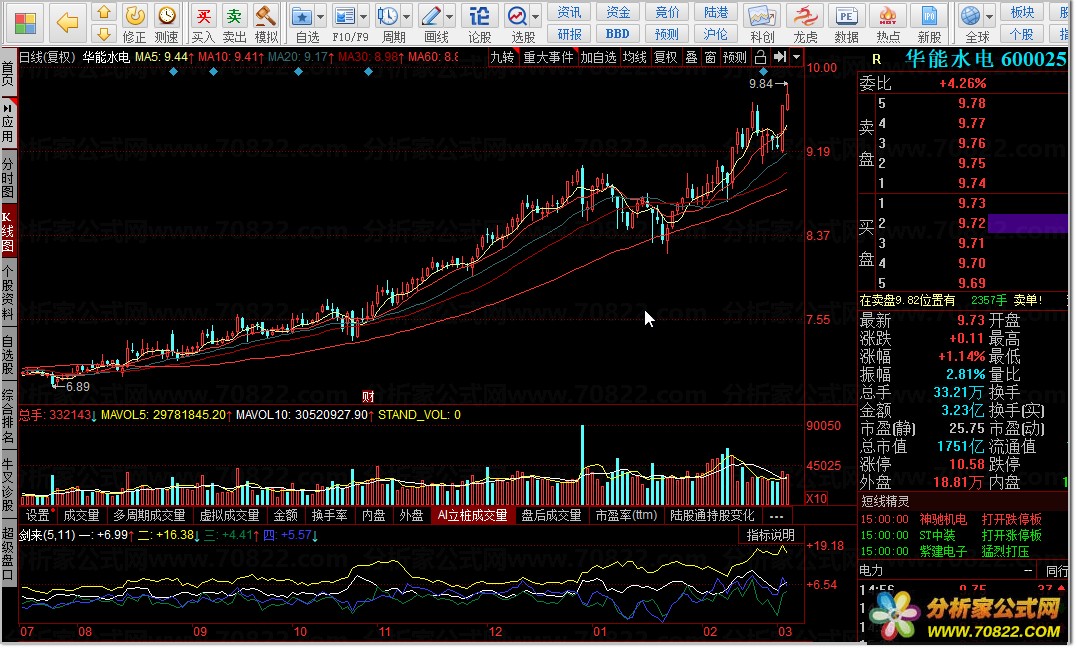Expand the F10/F9 dropdown arrow
The height and width of the screenshot is (648, 1077).
[x=363, y=16]
